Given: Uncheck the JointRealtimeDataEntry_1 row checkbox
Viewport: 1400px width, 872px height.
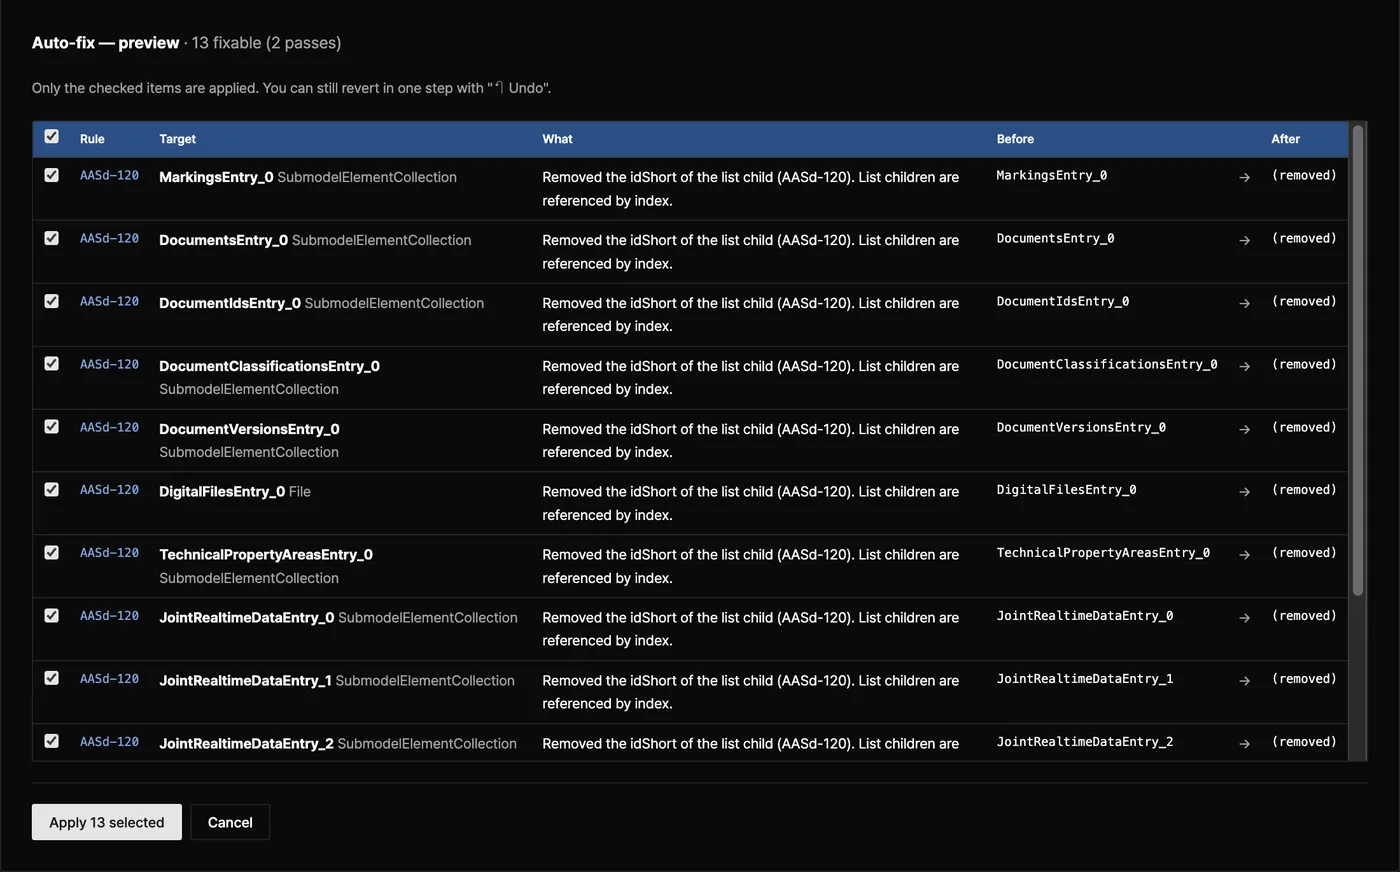Looking at the screenshot, I should (52, 678).
